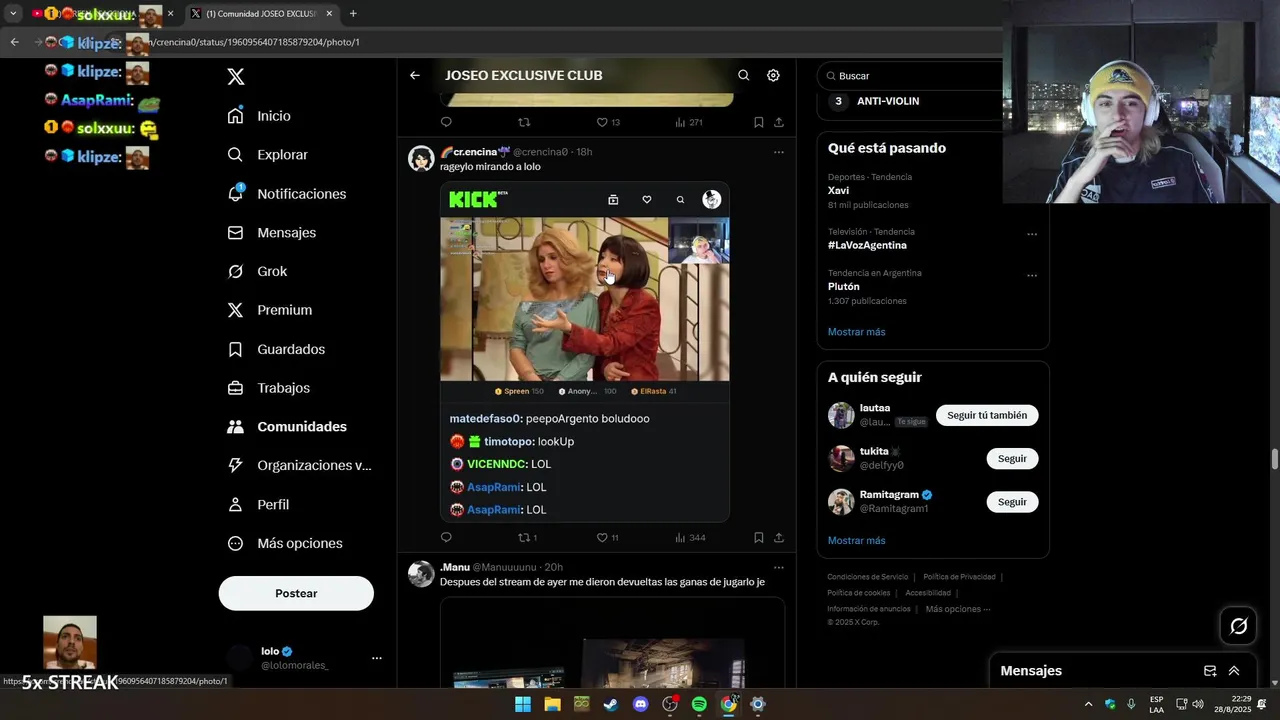This screenshot has width=1280, height=720.
Task: Open Premium in the sidebar
Action: click(x=270, y=310)
